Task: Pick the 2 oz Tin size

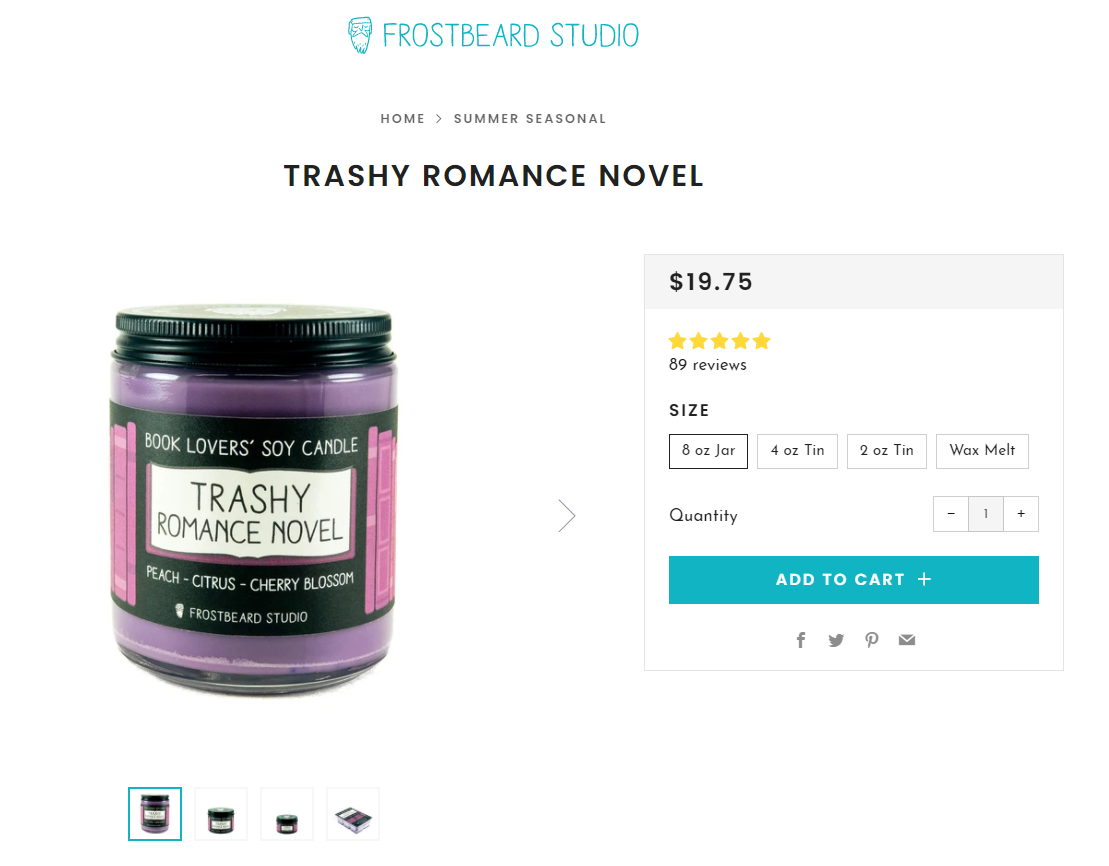Action: point(886,451)
